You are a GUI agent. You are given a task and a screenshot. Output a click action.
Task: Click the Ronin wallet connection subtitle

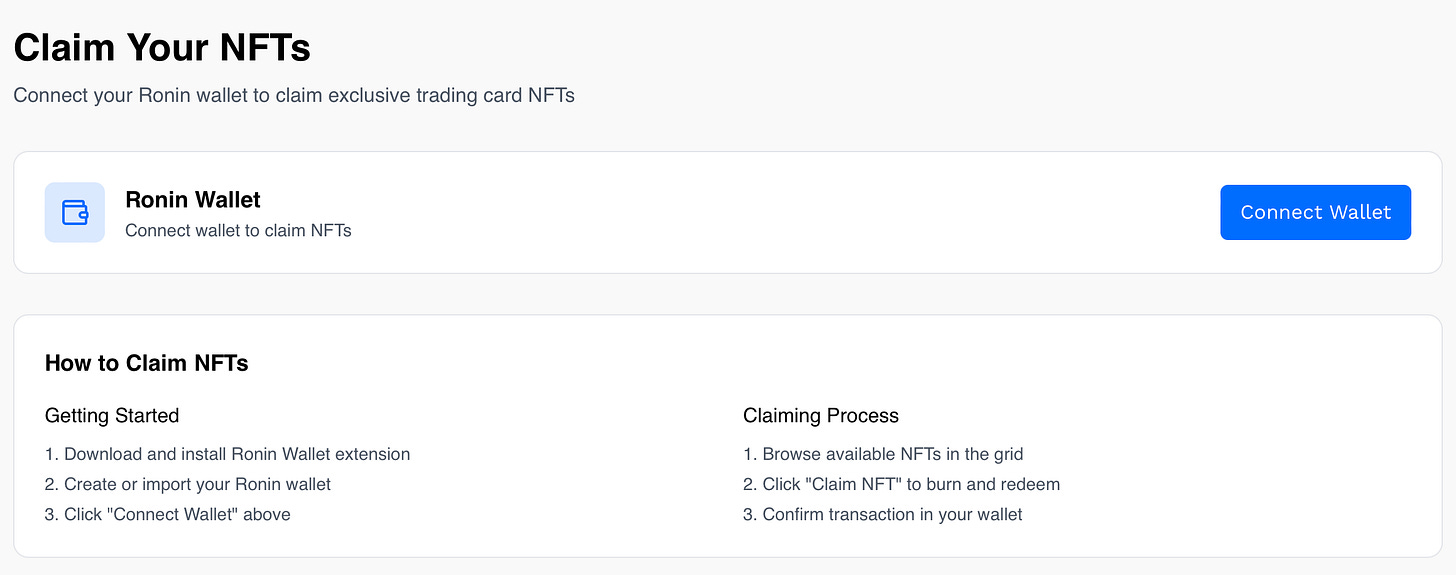click(294, 96)
